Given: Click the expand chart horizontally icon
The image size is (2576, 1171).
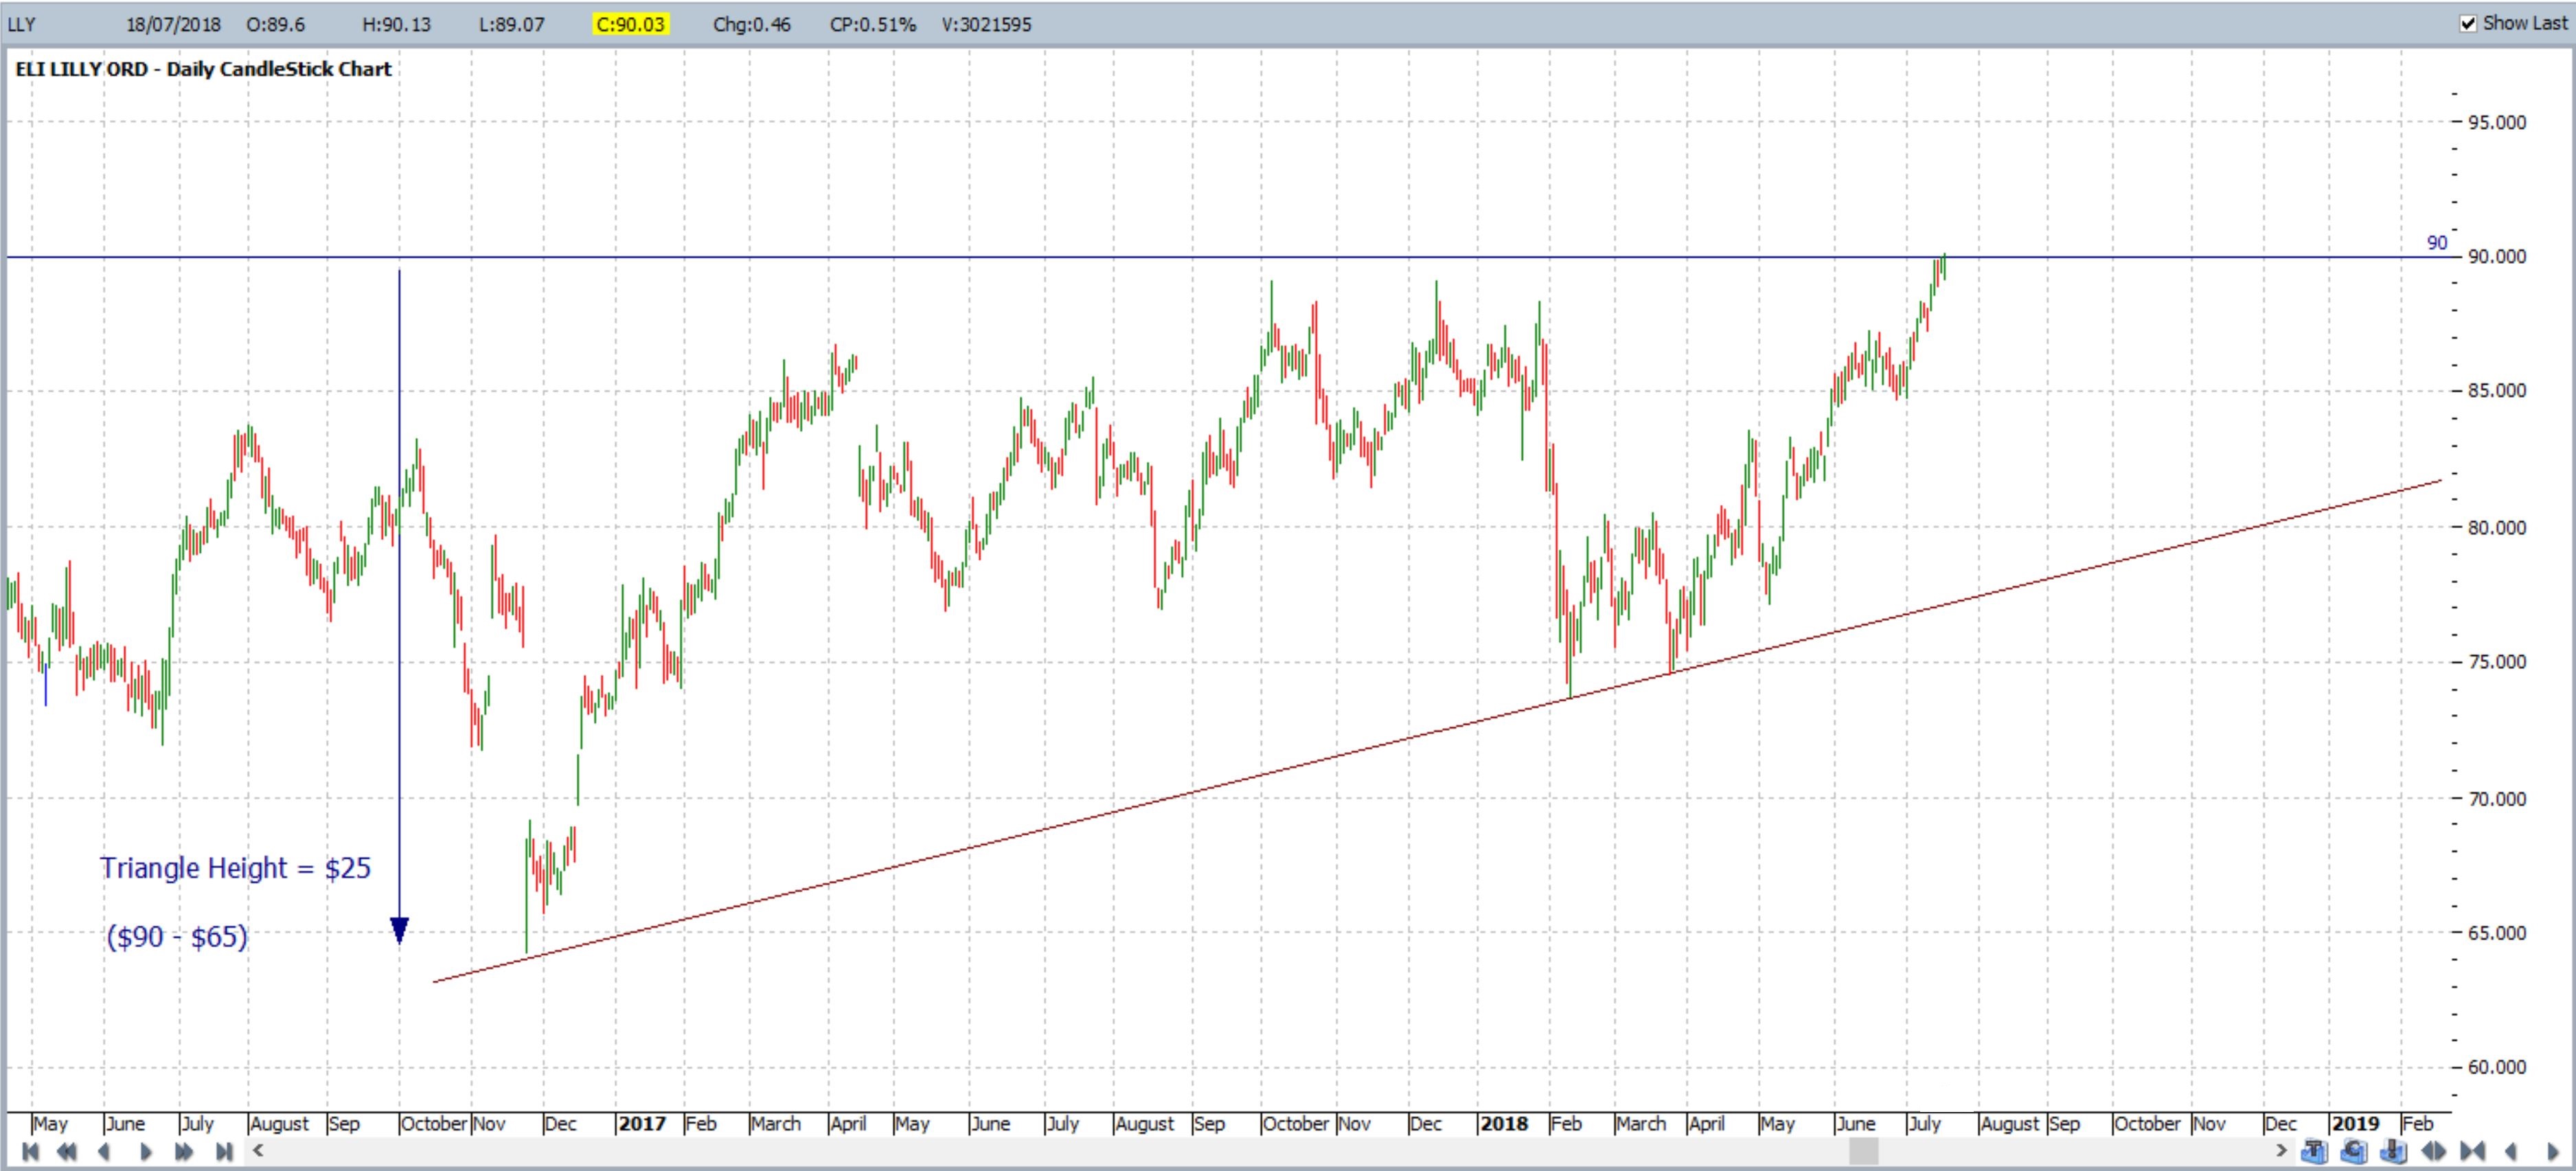Looking at the screenshot, I should pyautogui.click(x=2433, y=1151).
